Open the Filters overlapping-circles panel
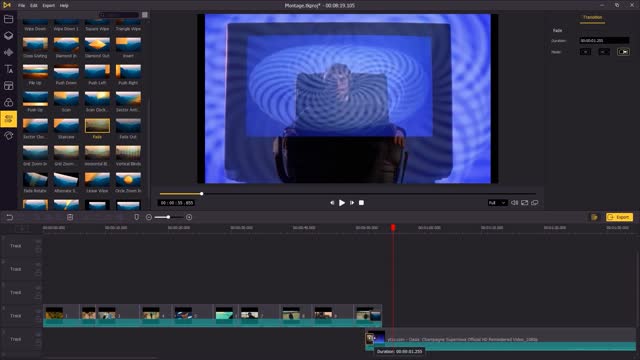Viewport: 640px width, 360px height. pos(8,102)
